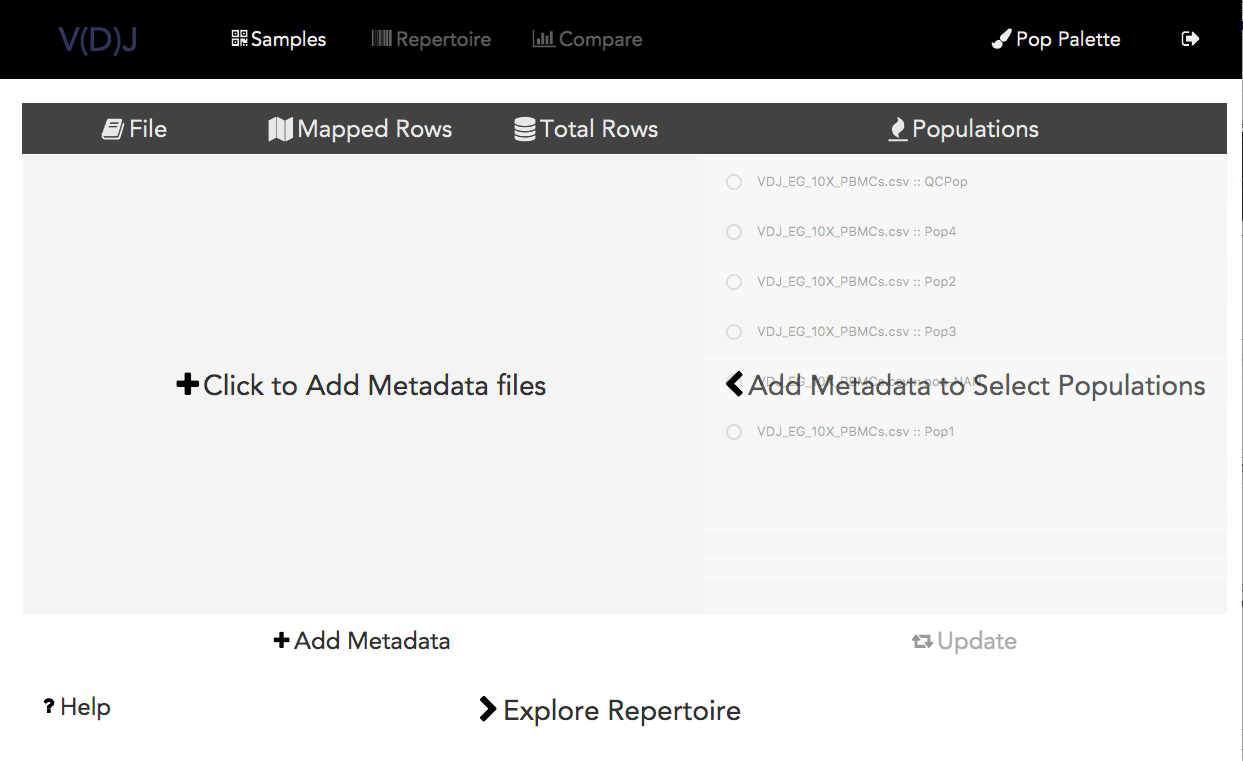Click the Pop Palette brush icon

click(1000, 38)
